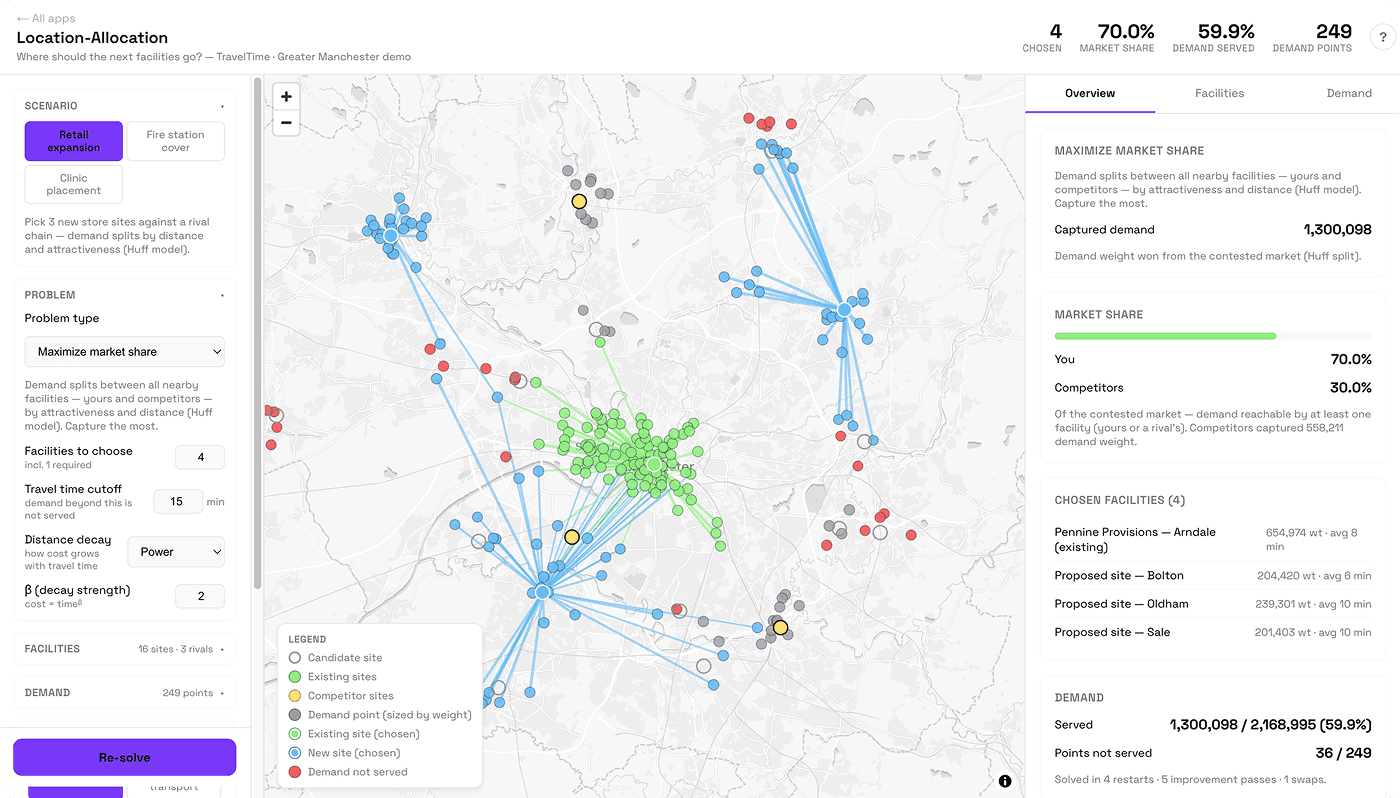Go back via All apps link
This screenshot has height=798, width=1400.
(x=46, y=18)
